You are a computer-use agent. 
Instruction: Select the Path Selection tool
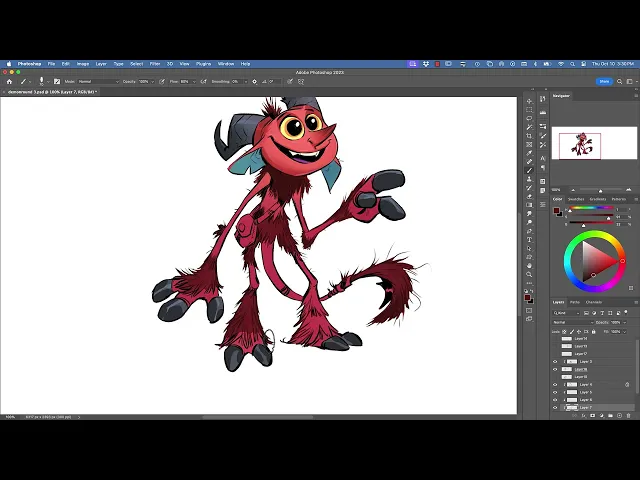(529, 249)
